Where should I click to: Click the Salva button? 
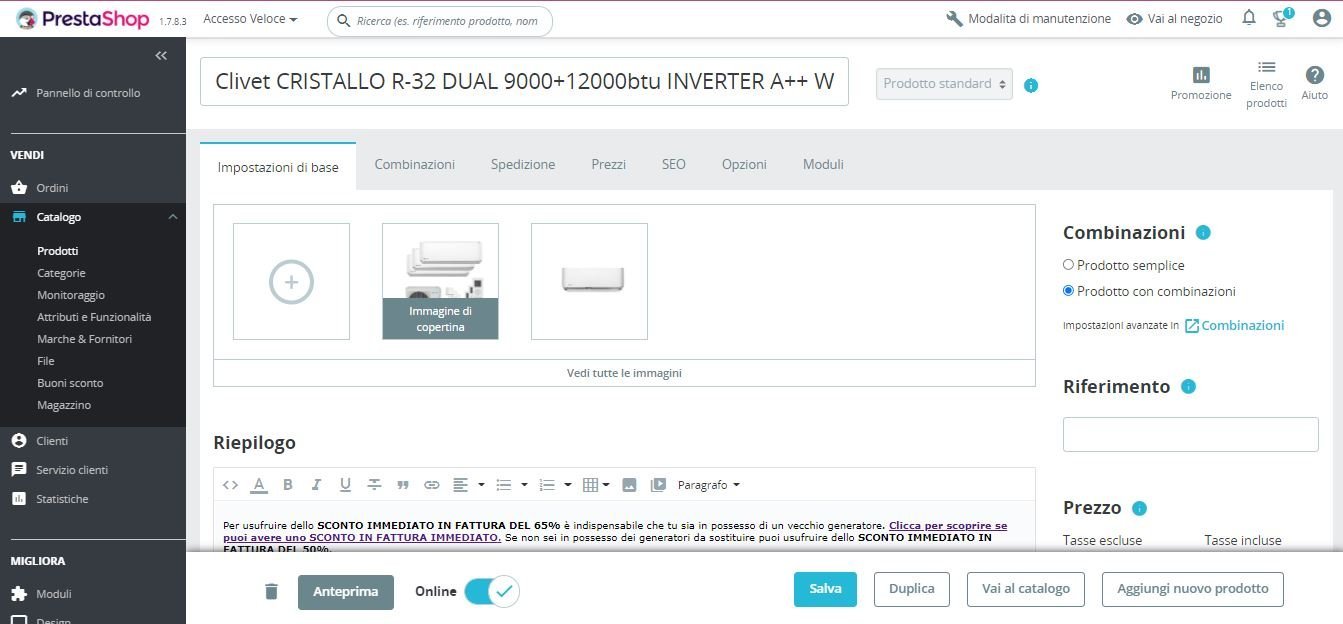(x=825, y=589)
